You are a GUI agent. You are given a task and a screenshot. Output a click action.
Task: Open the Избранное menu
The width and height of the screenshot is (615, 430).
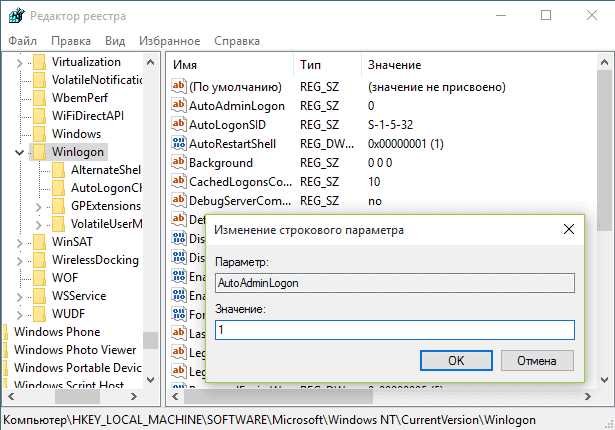170,41
